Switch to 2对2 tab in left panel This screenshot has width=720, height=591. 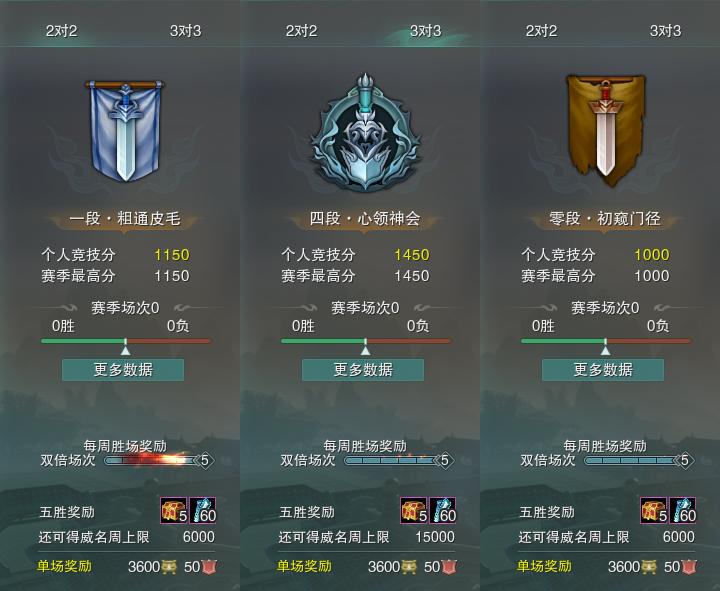62,31
